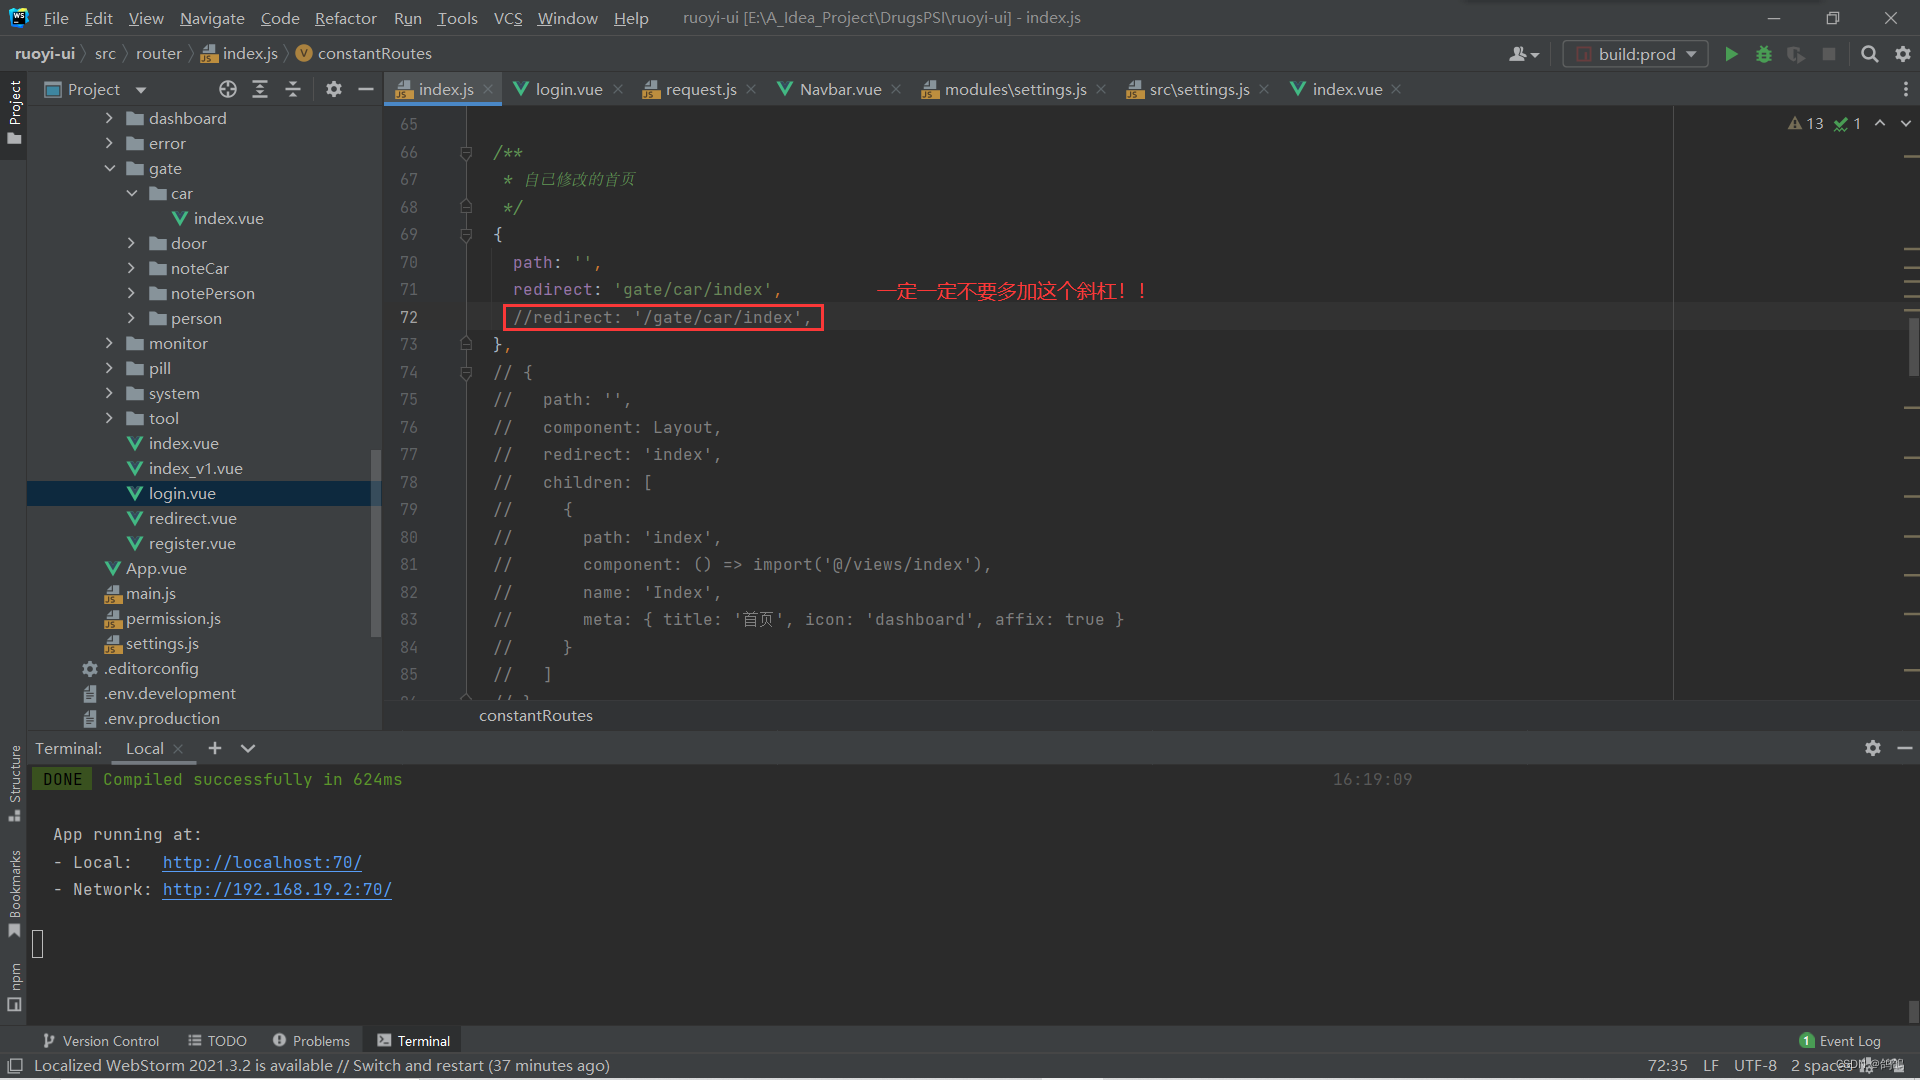Add a new terminal session
Viewport: 1920px width, 1080px height.
click(x=214, y=748)
